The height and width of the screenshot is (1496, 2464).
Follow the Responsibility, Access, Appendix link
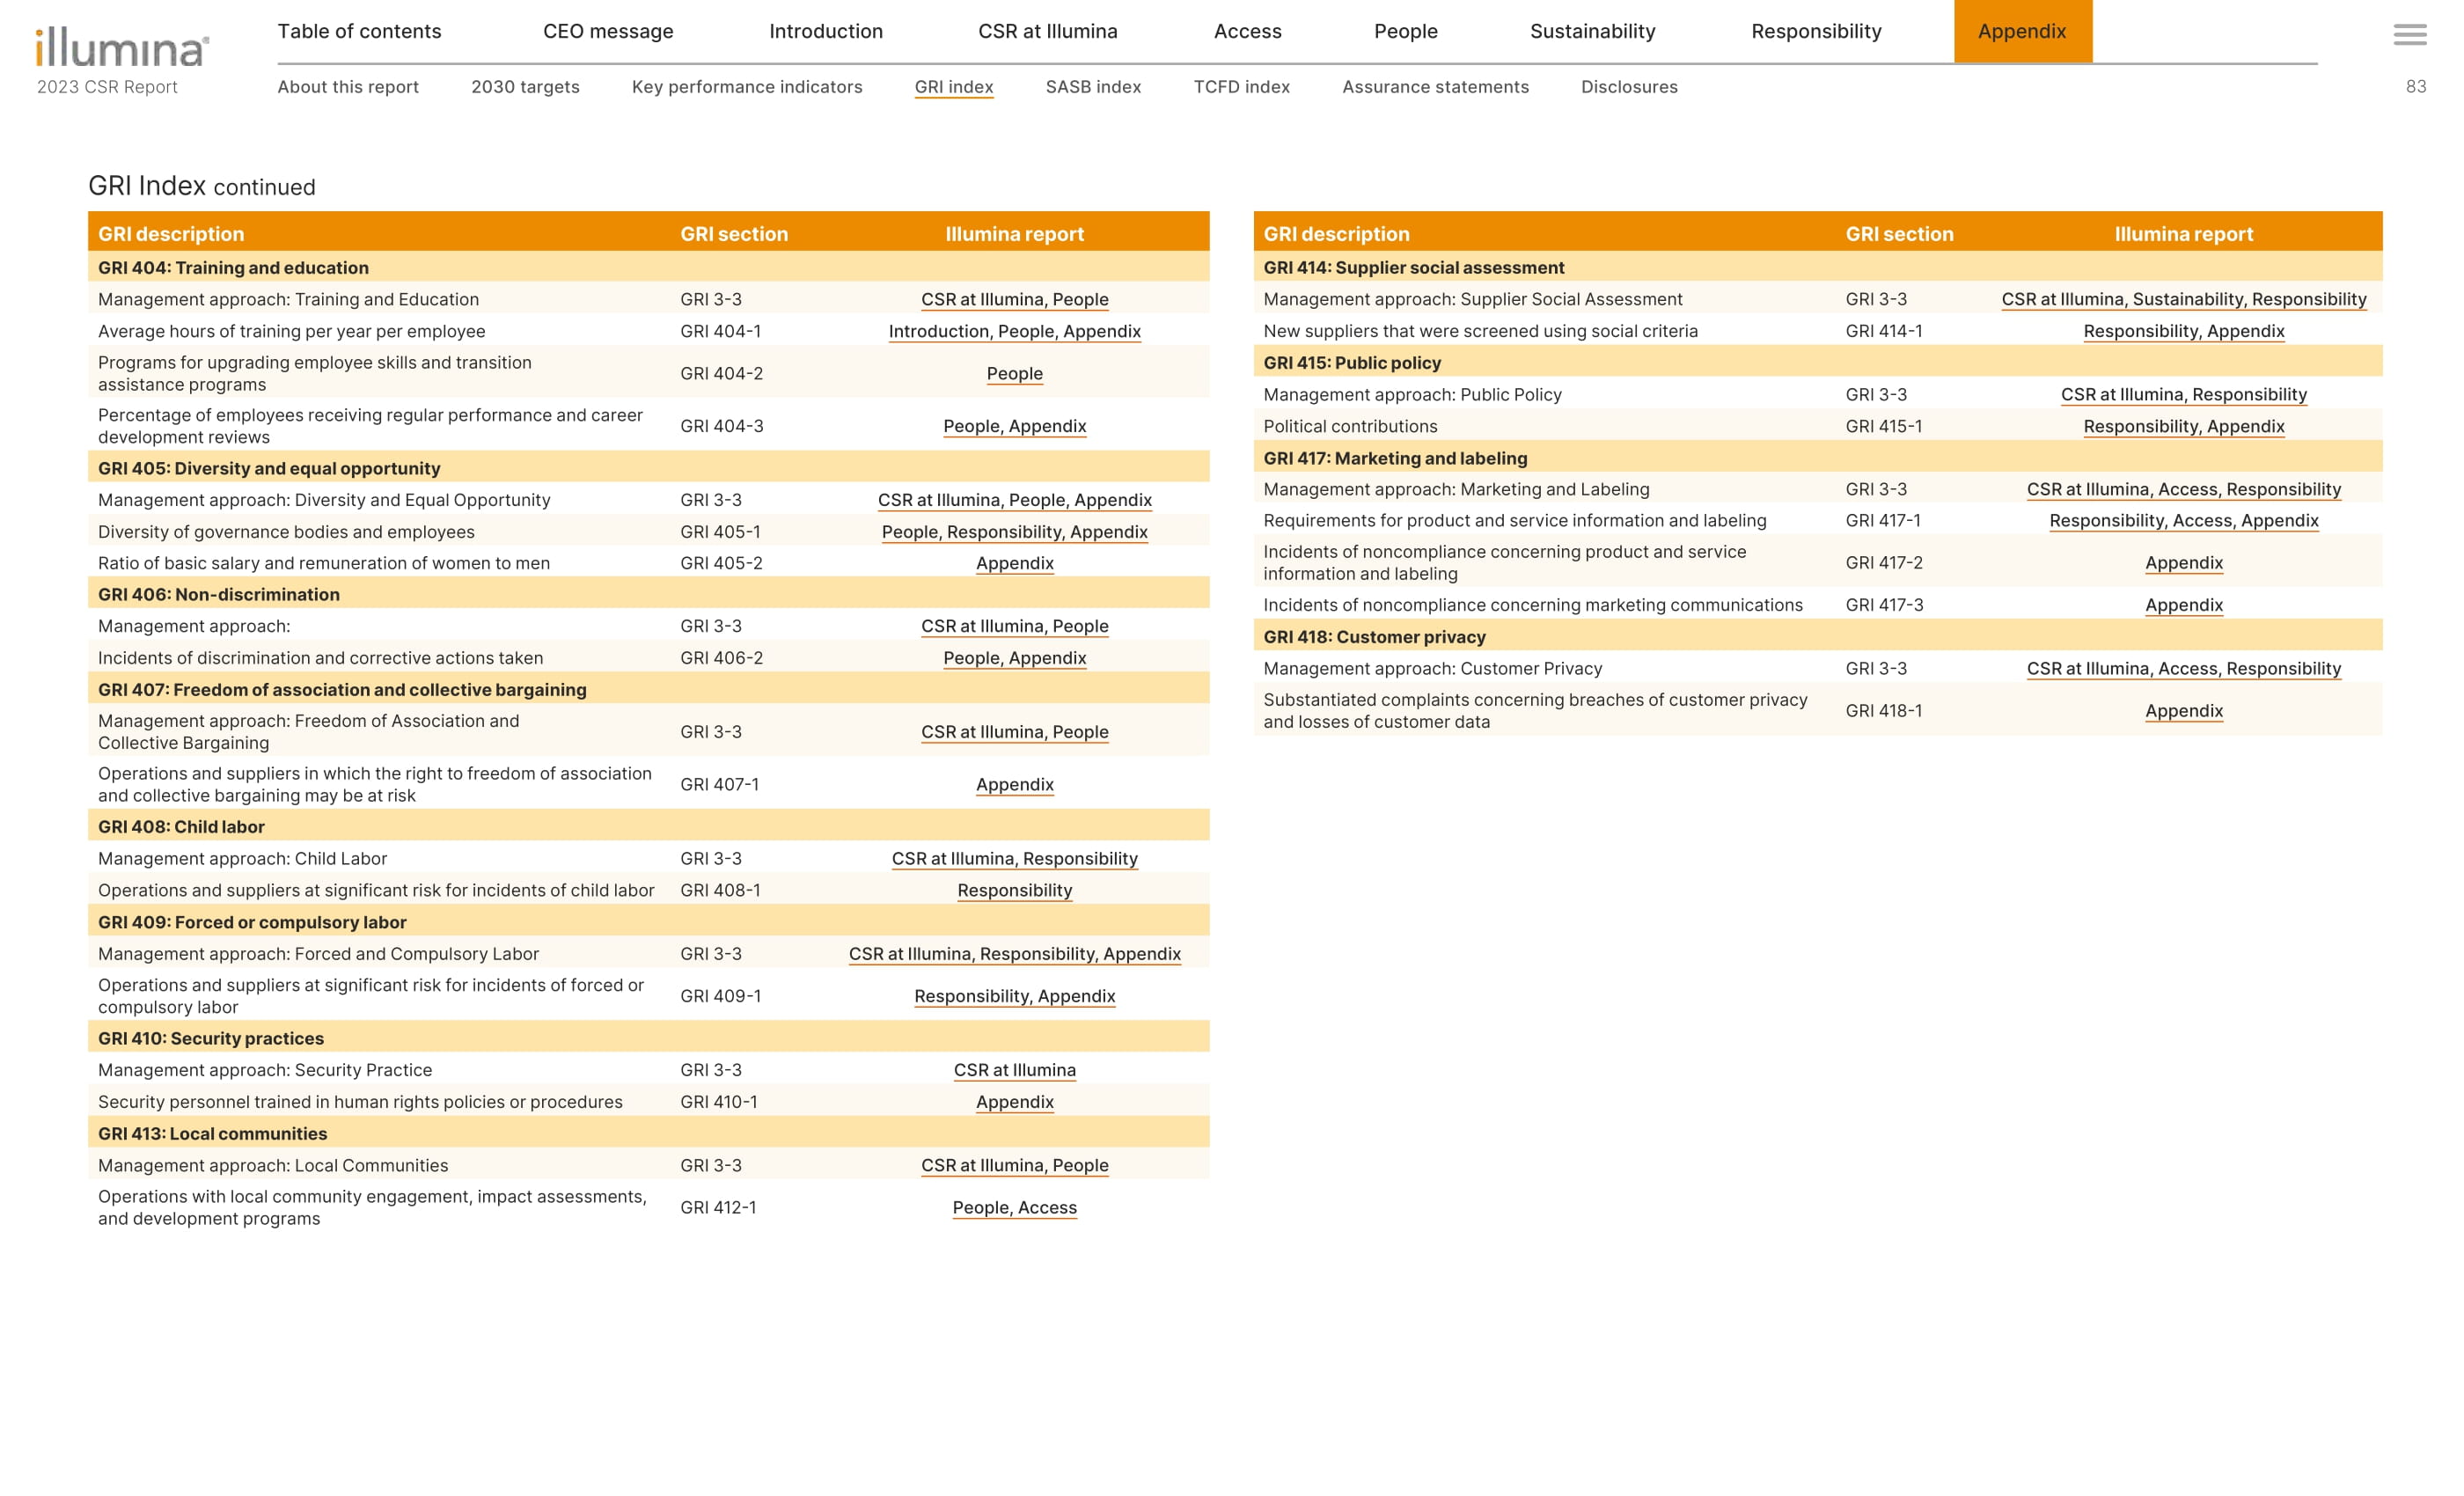[x=2183, y=520]
